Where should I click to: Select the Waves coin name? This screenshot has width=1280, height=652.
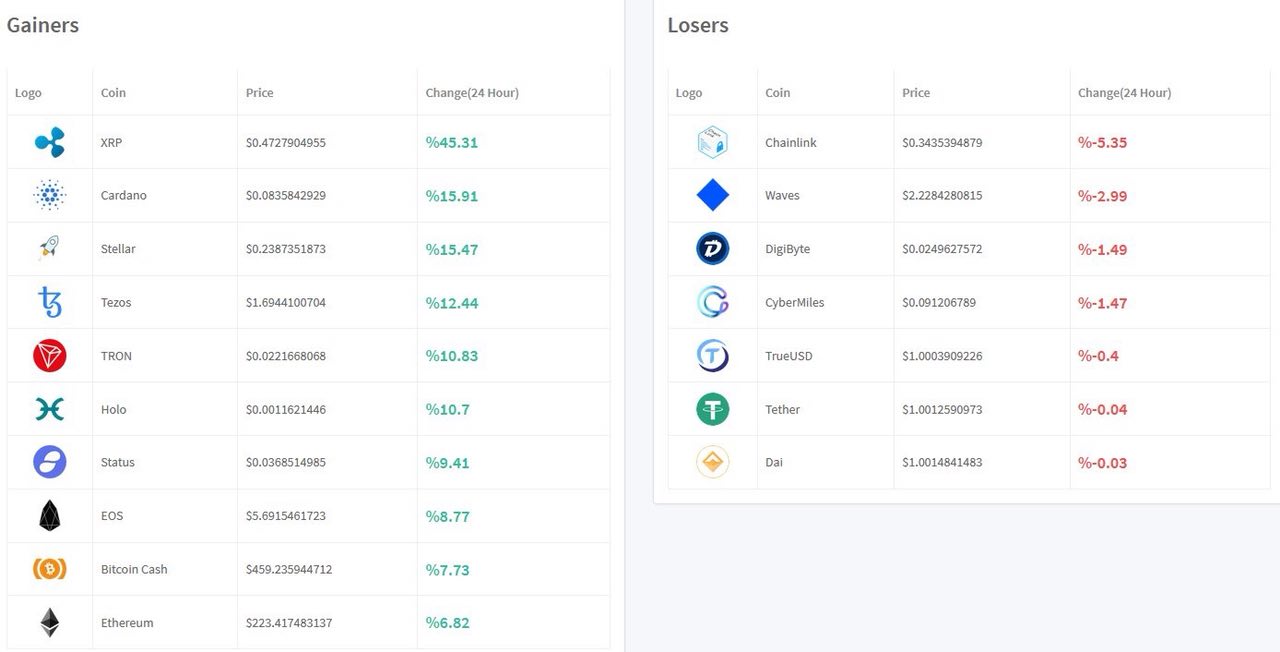pos(782,196)
